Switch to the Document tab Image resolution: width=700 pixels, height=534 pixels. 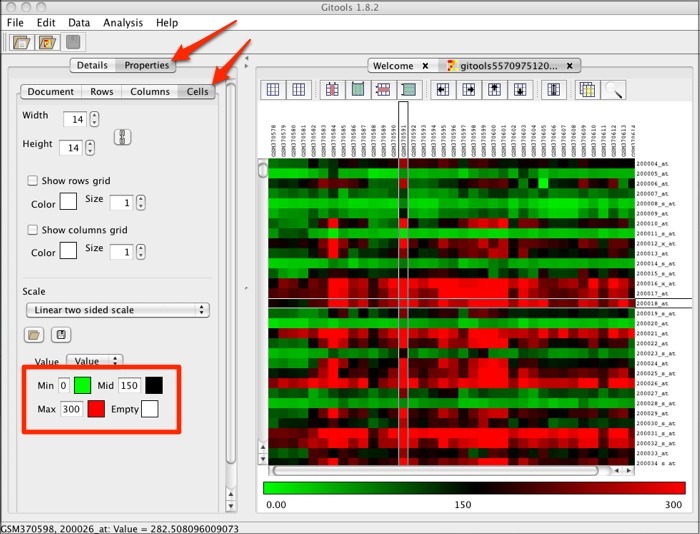(x=50, y=92)
